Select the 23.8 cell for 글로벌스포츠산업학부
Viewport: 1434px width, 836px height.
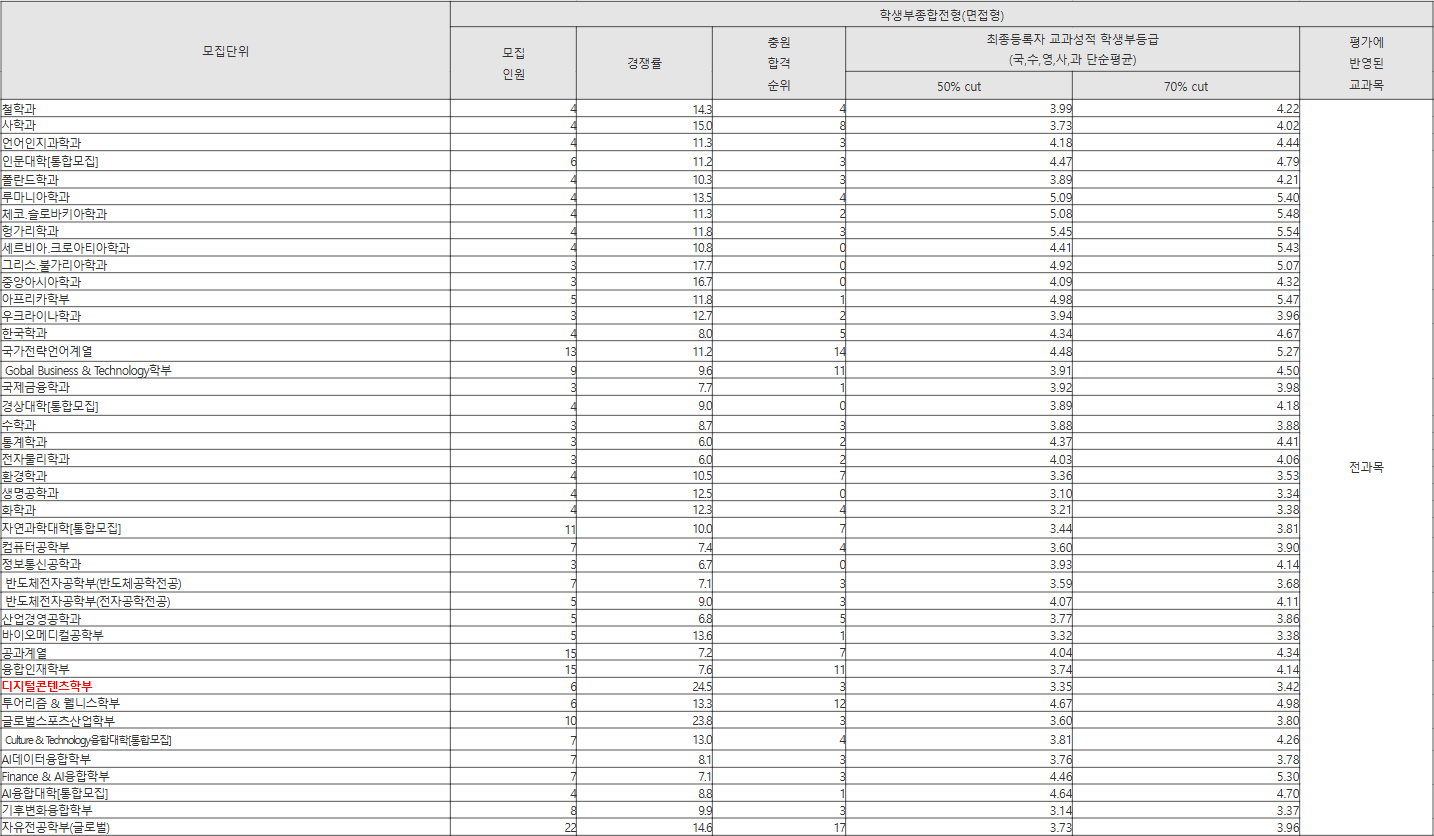point(701,721)
